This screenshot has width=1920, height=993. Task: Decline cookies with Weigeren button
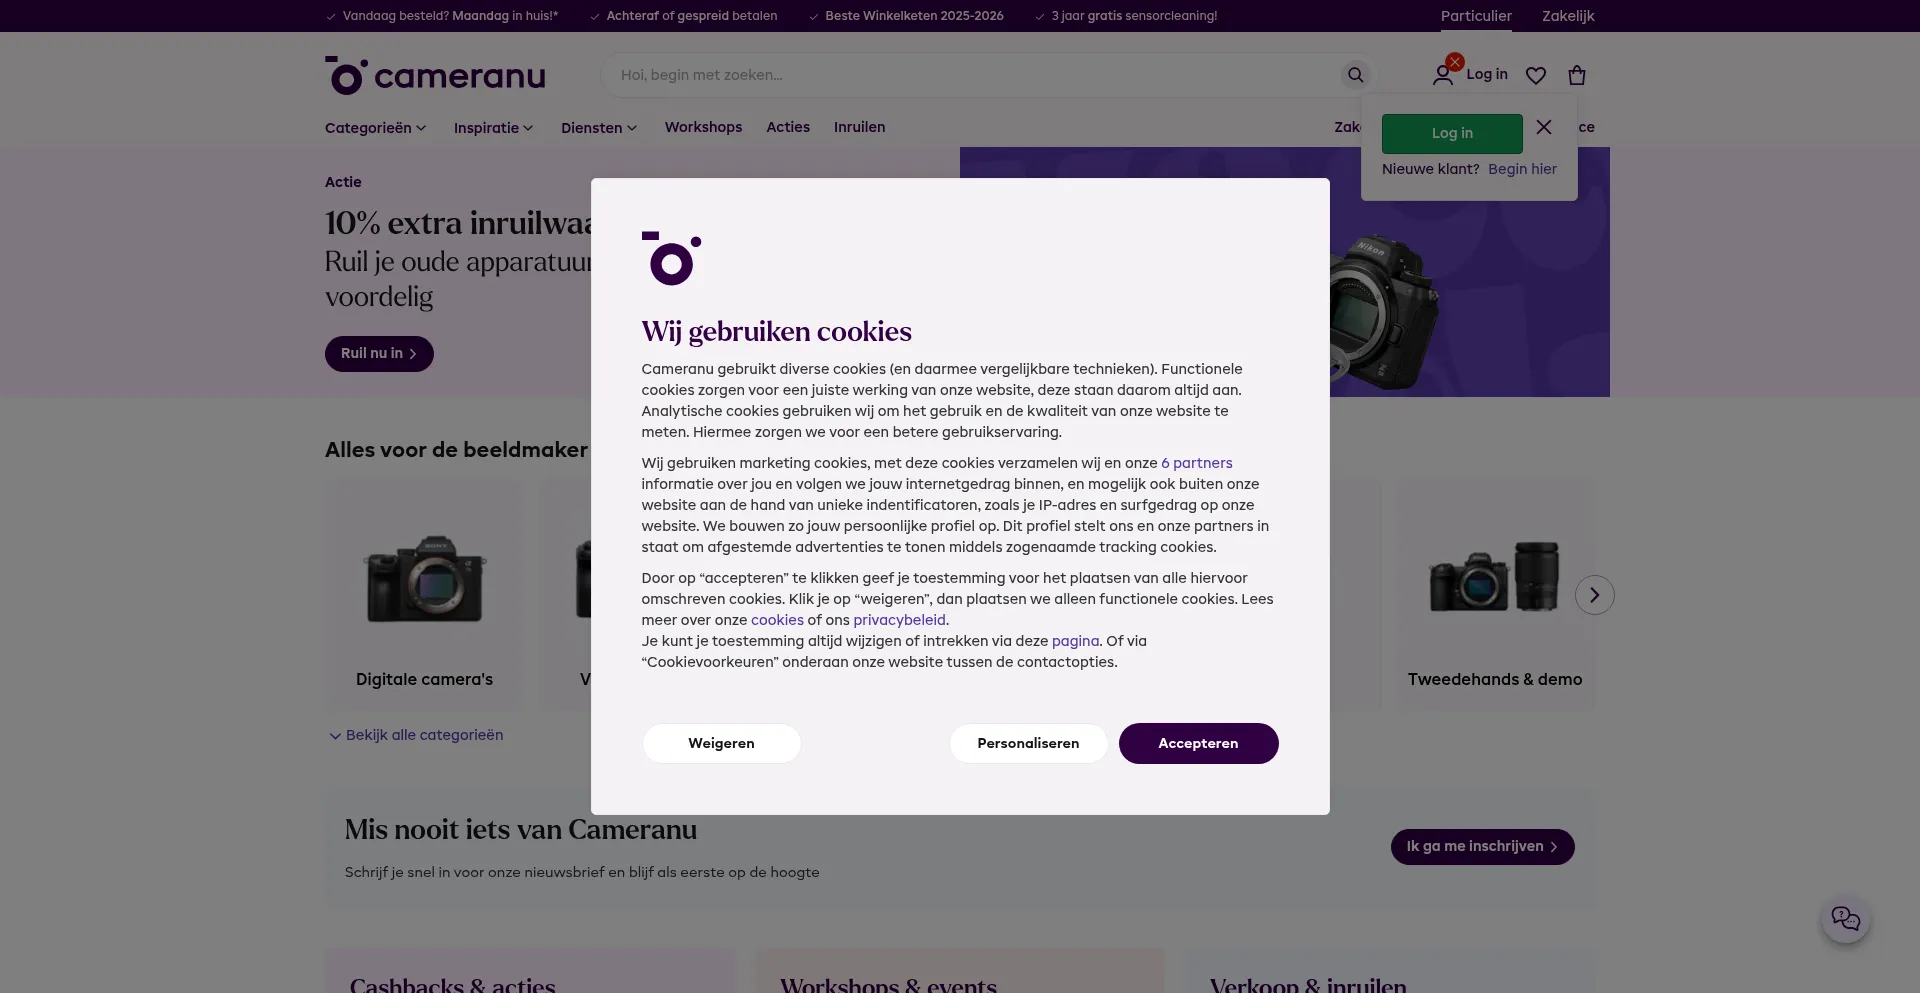(721, 743)
